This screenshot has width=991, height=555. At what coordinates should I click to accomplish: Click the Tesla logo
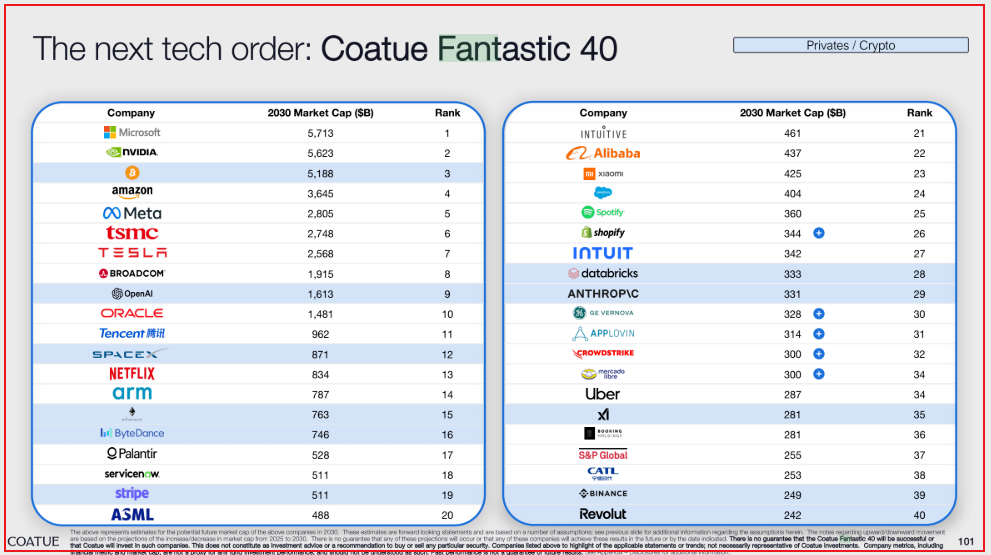131,253
